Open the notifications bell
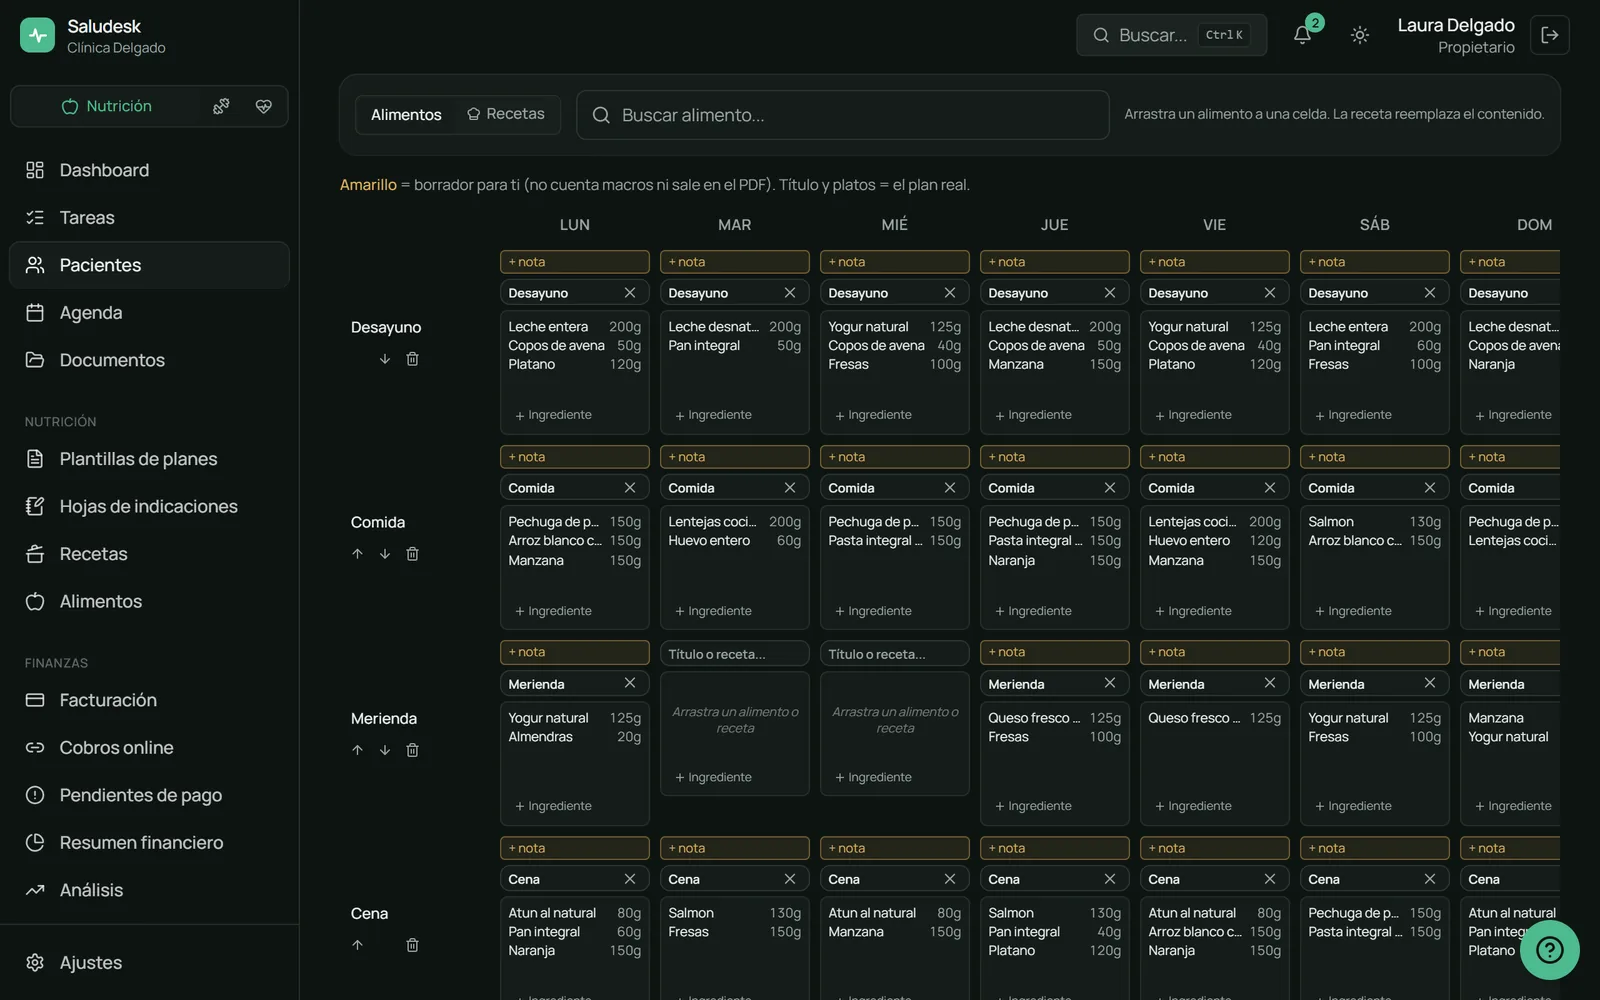1600x1000 pixels. (x=1302, y=35)
